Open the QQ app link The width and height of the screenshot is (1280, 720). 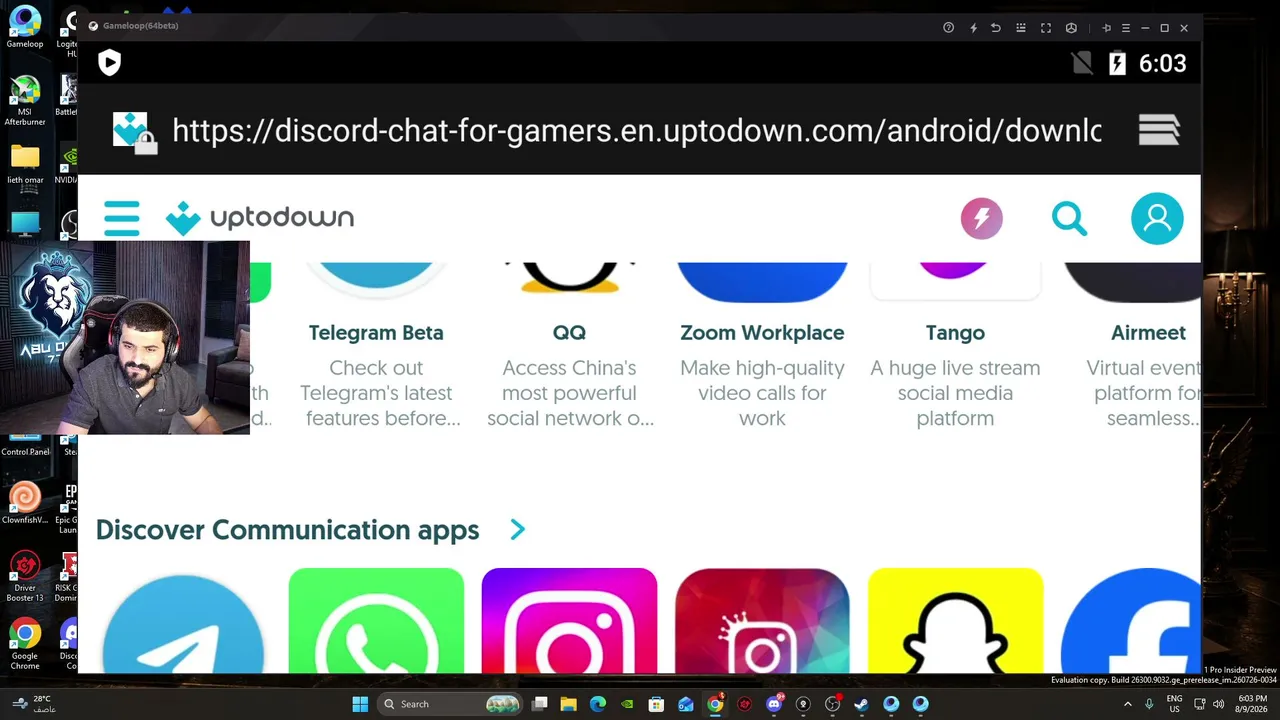[x=569, y=333]
